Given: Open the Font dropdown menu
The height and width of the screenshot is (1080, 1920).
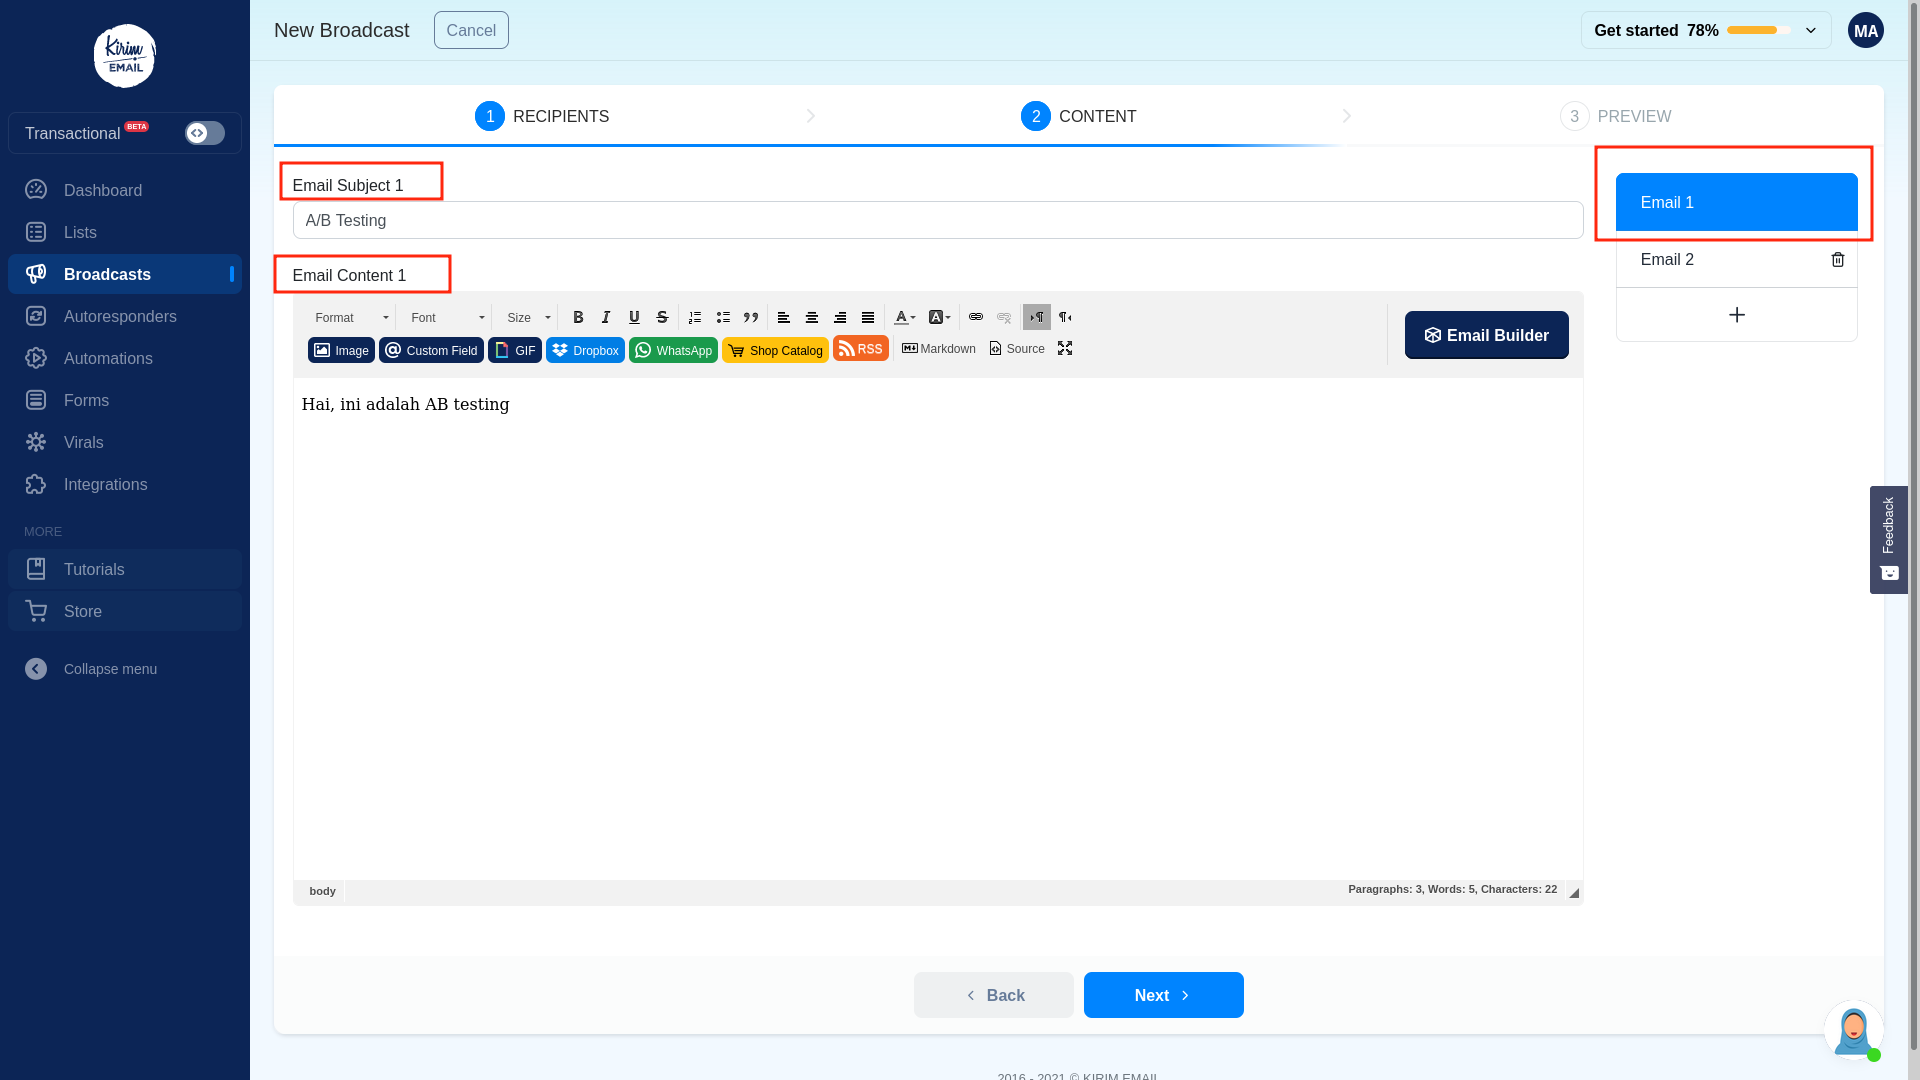Looking at the screenshot, I should click(444, 316).
